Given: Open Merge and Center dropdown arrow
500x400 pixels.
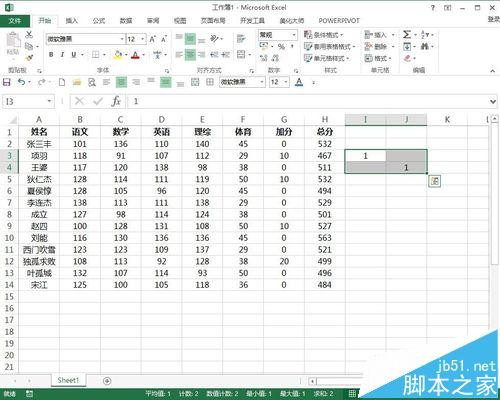Looking at the screenshot, I should pos(250,54).
